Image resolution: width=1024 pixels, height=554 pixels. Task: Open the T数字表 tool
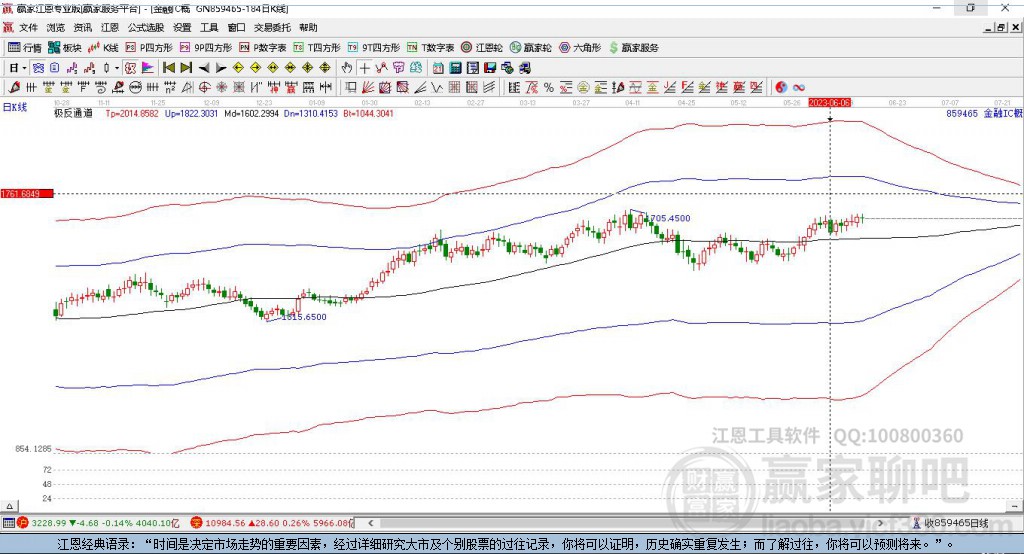point(430,48)
